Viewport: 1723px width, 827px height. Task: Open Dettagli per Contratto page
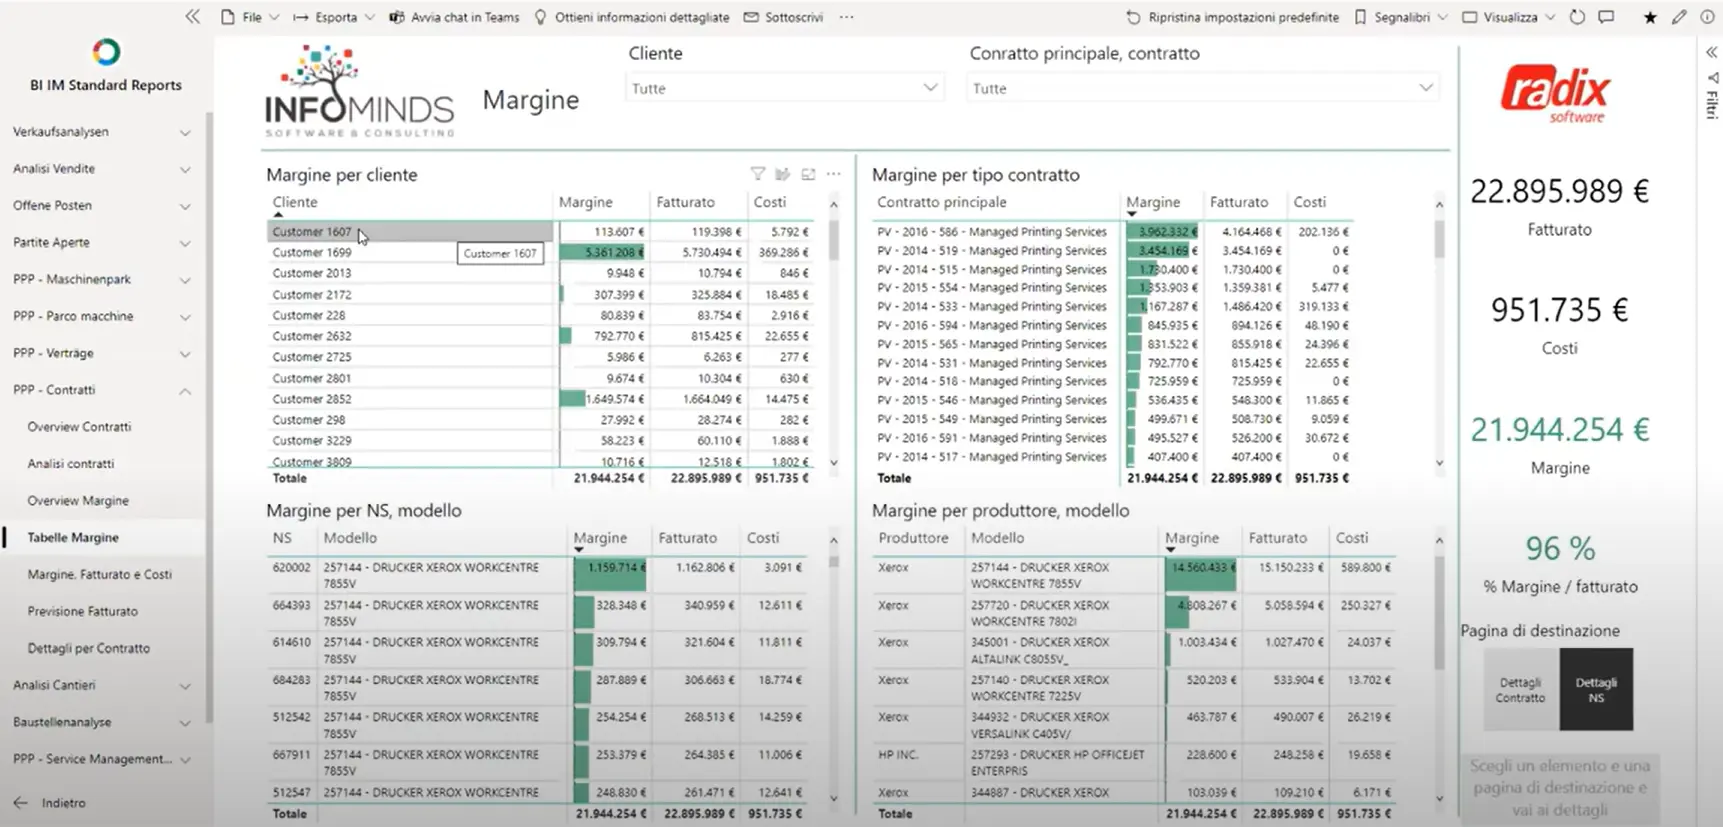click(89, 648)
